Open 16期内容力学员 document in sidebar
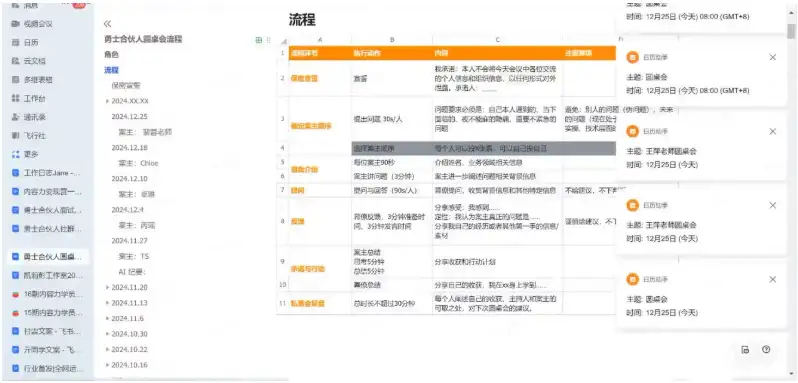The height and width of the screenshot is (383, 798). pos(47,294)
